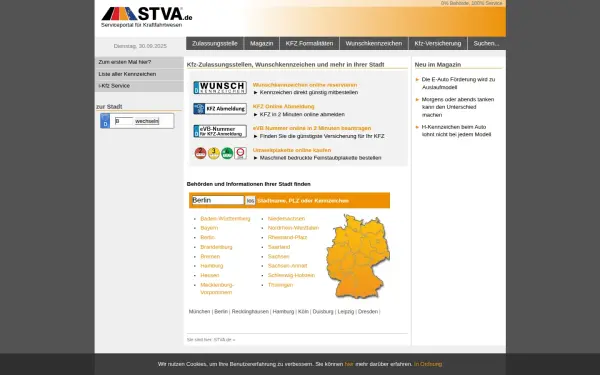Select Niedersachsen state link
This screenshot has width=600, height=375.
[286, 218]
